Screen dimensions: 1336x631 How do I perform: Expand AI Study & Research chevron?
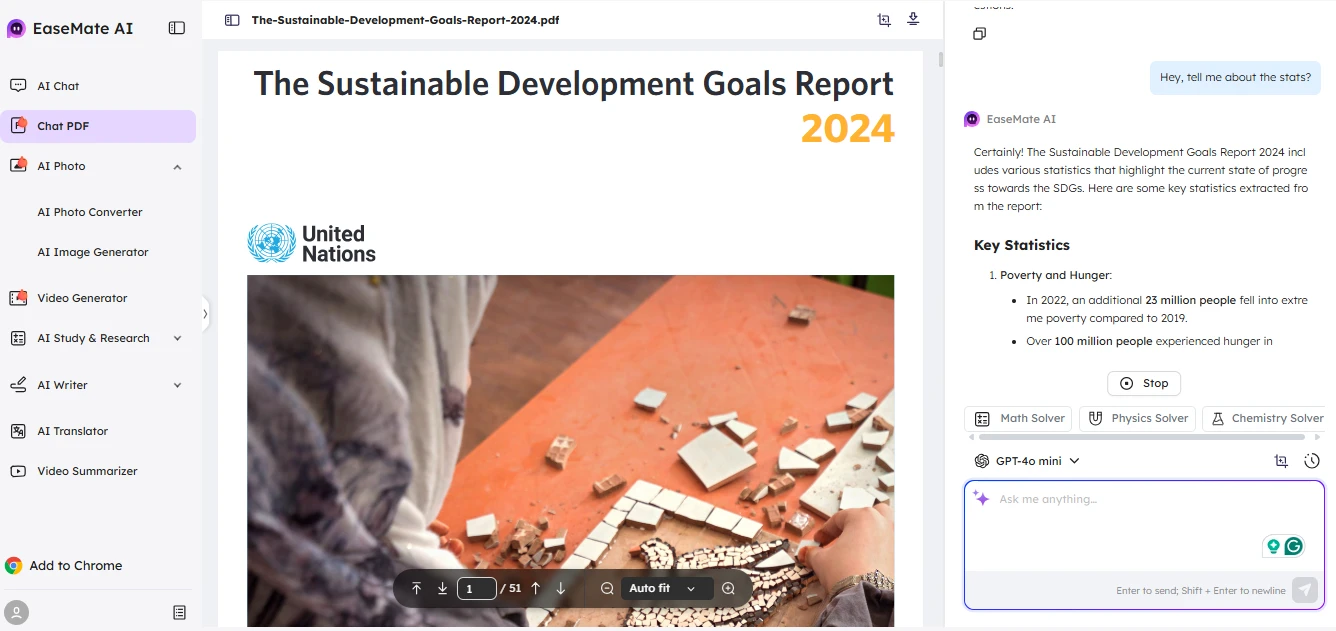[177, 338]
